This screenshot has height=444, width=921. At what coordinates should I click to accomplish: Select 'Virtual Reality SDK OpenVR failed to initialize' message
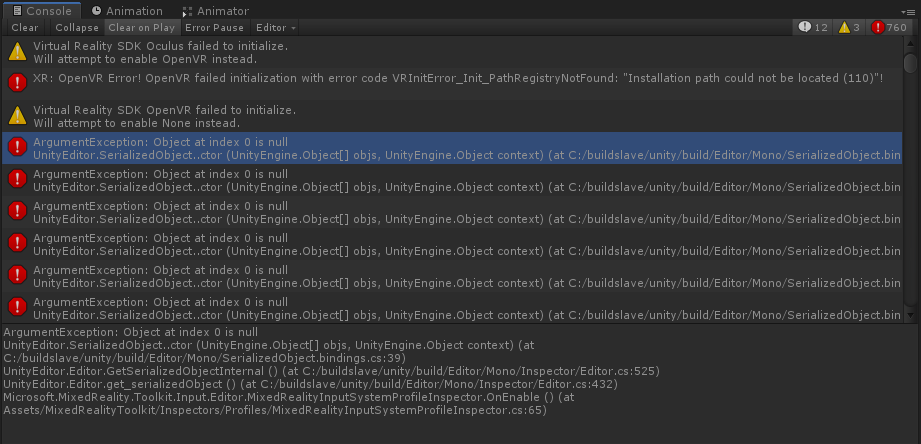coord(452,116)
